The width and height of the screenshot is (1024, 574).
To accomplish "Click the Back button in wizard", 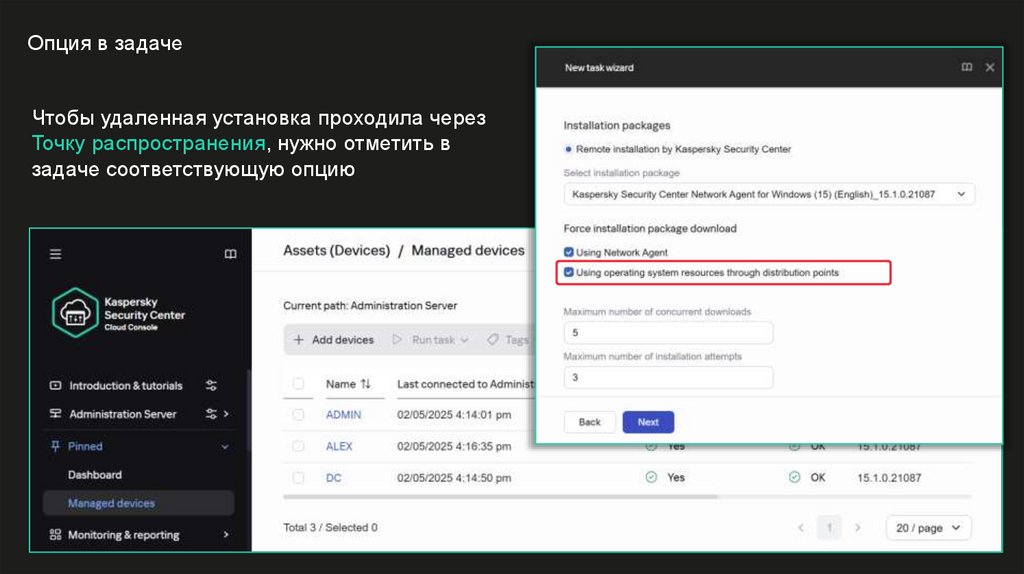I will click(589, 422).
